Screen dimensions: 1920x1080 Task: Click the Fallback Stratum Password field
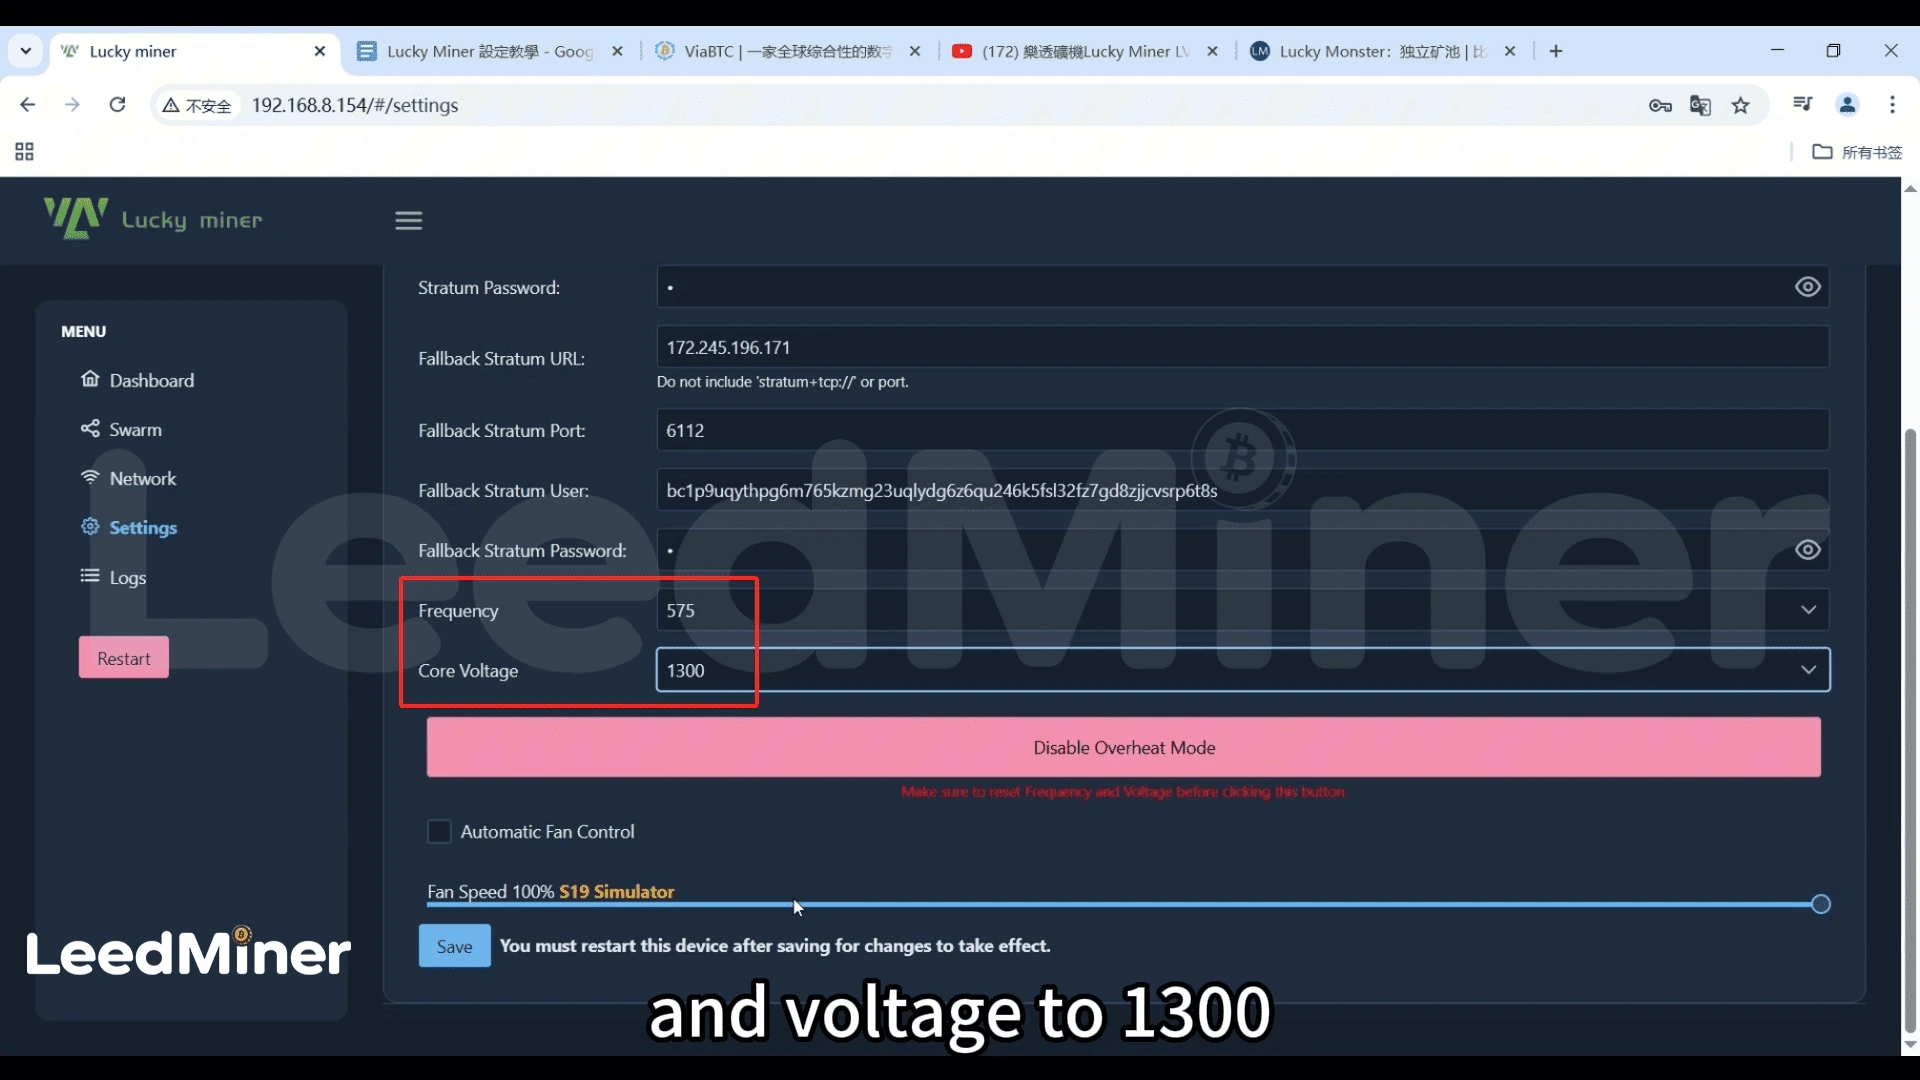tap(1243, 550)
